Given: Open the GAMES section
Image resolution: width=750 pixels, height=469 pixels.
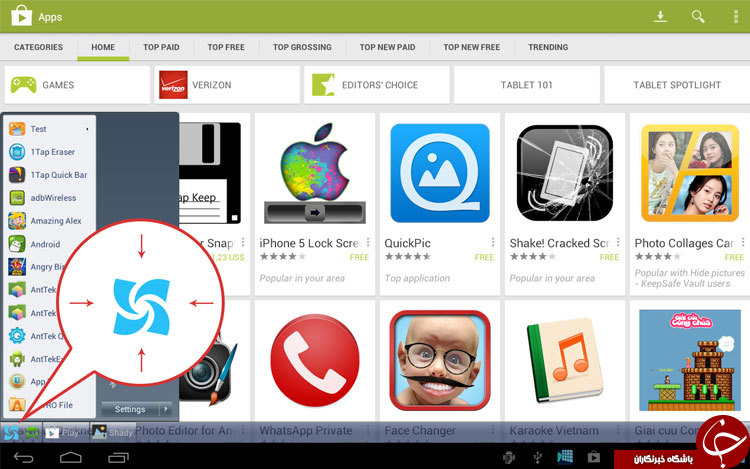Looking at the screenshot, I should pyautogui.click(x=77, y=85).
